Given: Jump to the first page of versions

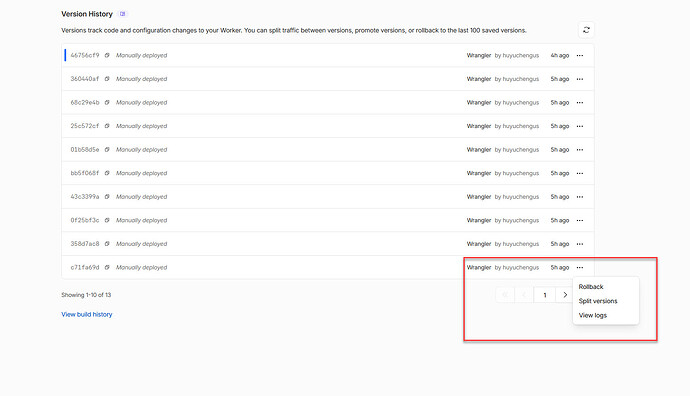Looking at the screenshot, I should [505, 295].
